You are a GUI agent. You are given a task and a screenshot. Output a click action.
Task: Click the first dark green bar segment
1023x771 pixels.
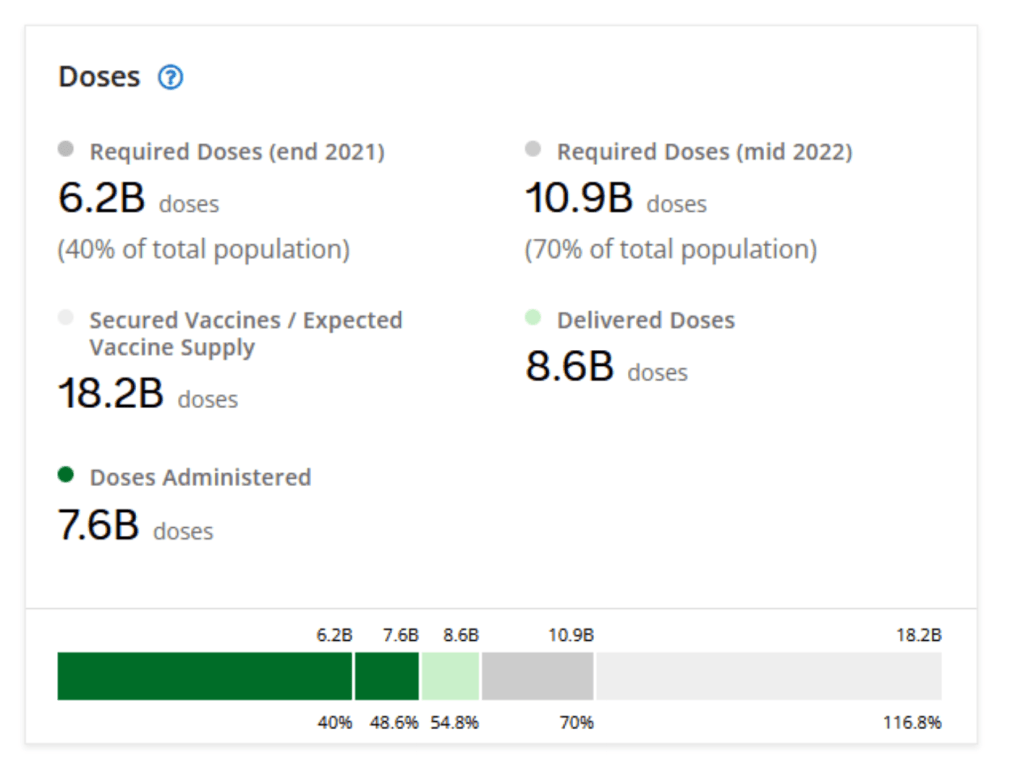[205, 676]
